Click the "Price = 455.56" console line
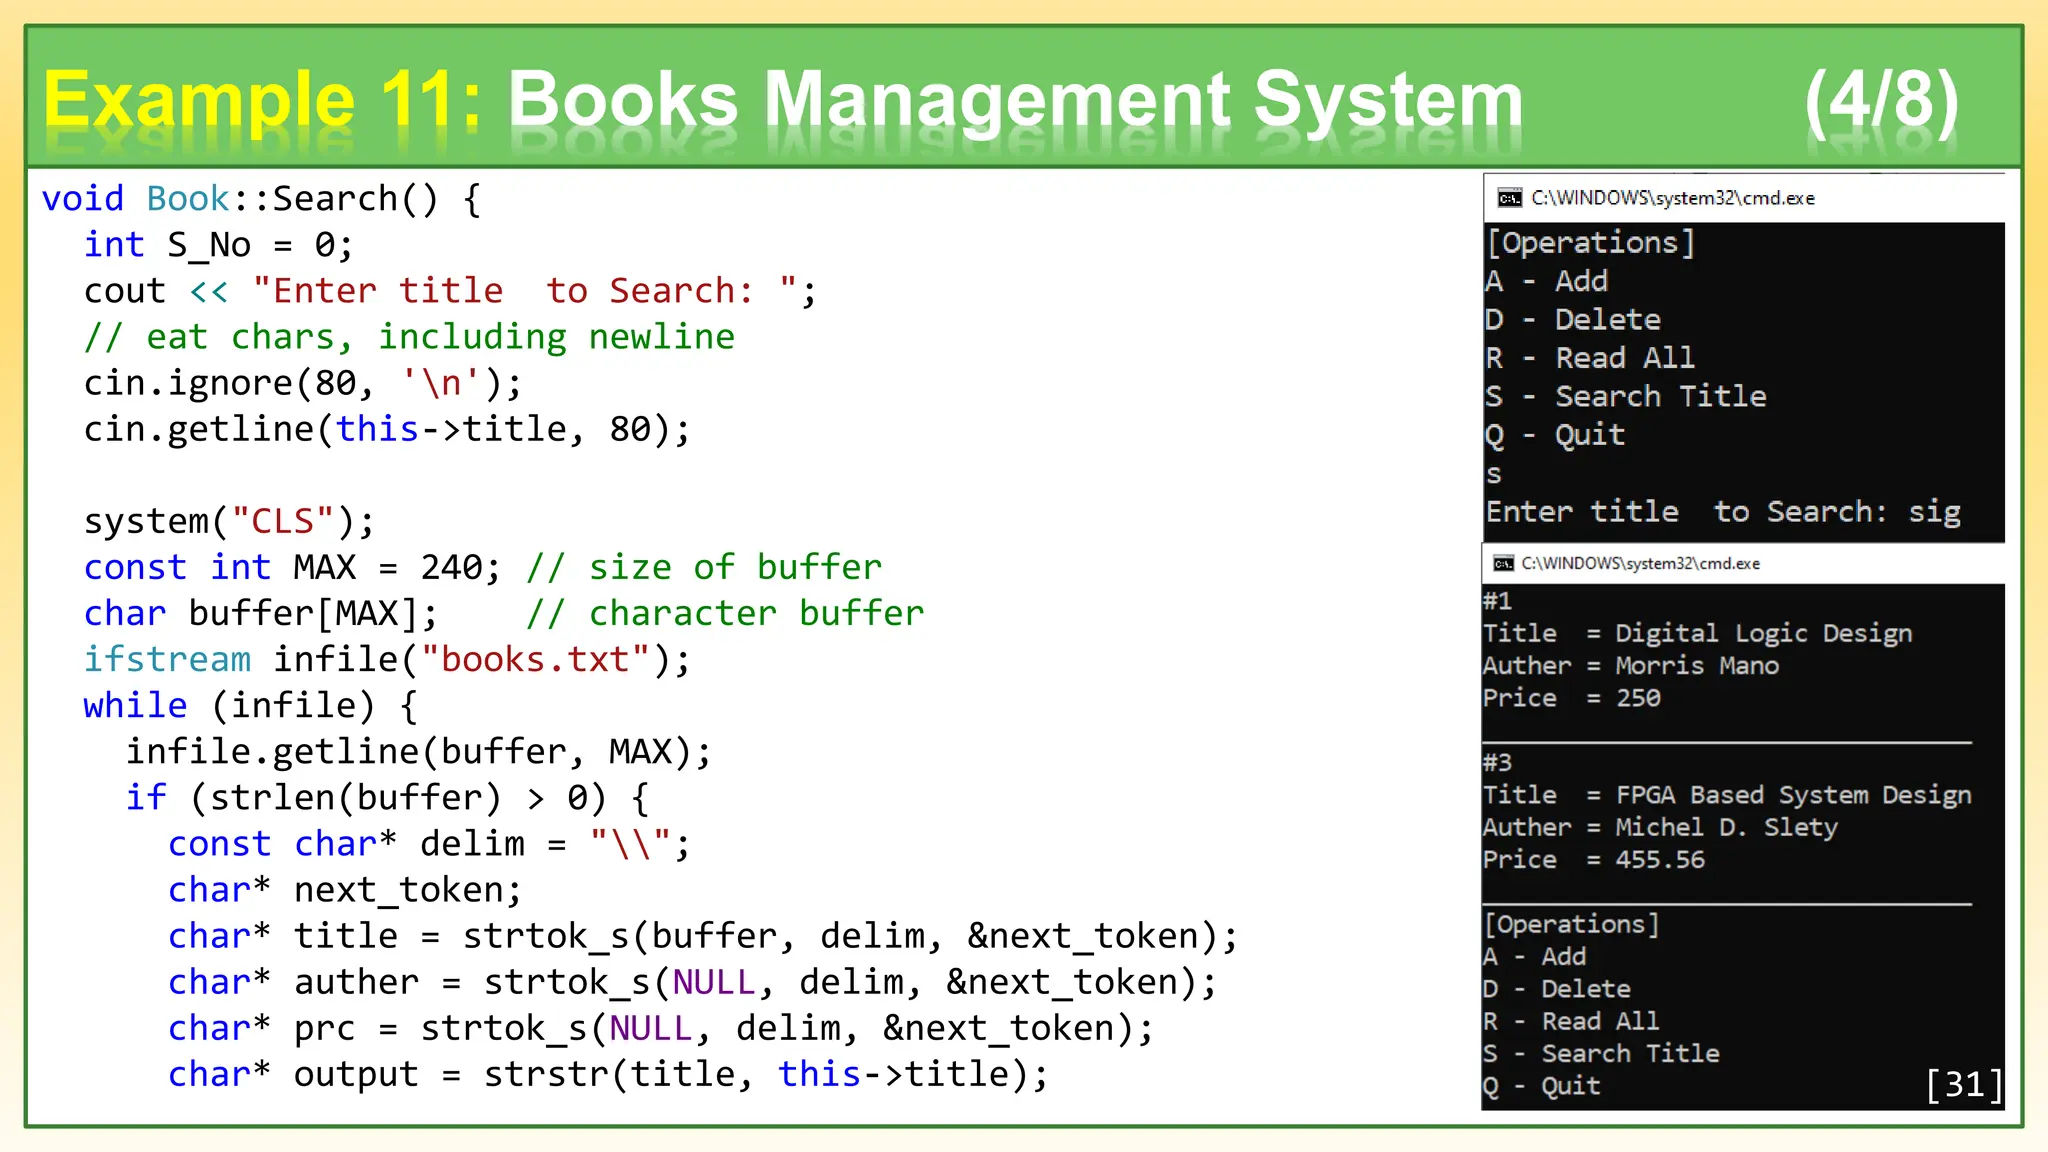Viewport: 2048px width, 1152px height. tap(1593, 859)
